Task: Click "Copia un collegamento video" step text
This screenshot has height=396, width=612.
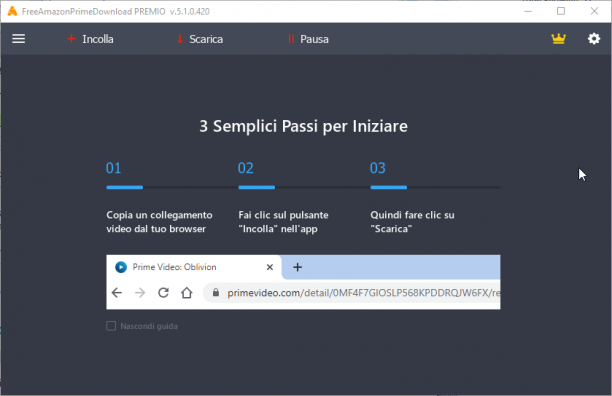Action: pos(159,222)
